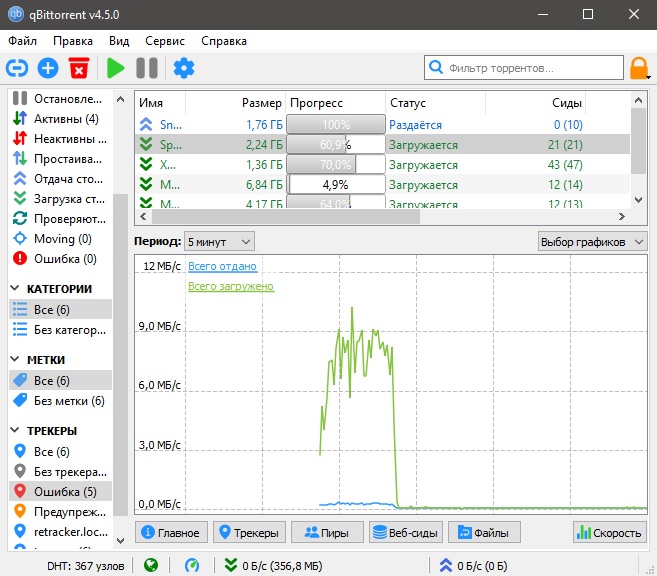Image resolution: width=657 pixels, height=576 pixels.
Task: Click the Трекеры tab button
Action: click(250, 533)
